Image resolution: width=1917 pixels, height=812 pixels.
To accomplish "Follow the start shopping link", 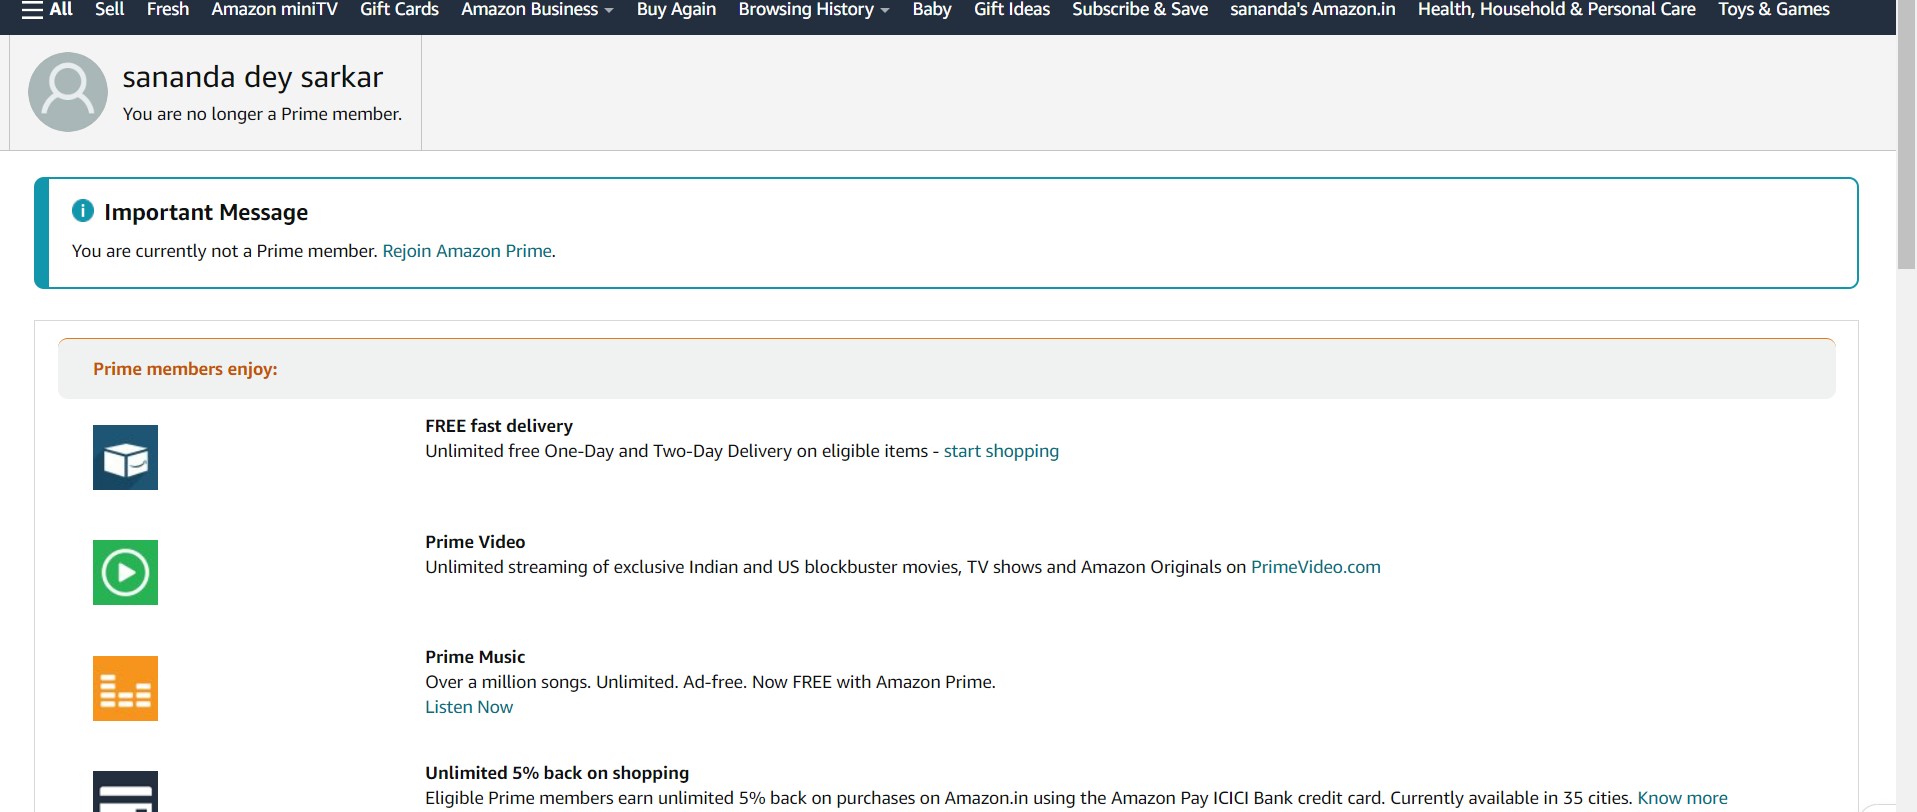I will click(1000, 451).
